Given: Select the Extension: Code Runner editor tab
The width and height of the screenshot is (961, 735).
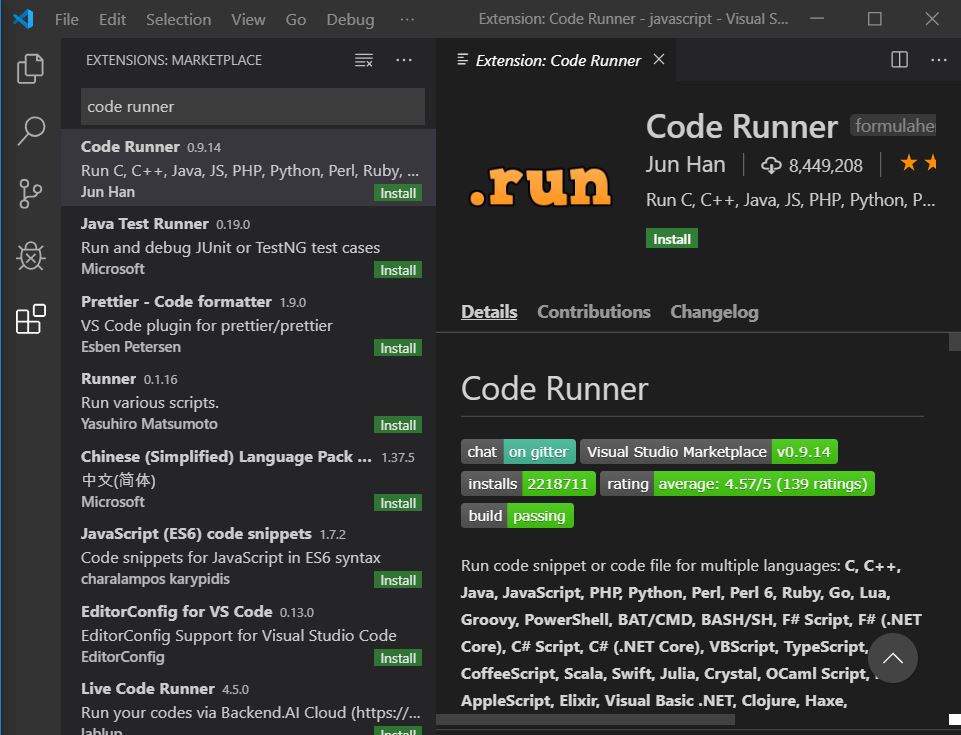Looking at the screenshot, I should 556,60.
